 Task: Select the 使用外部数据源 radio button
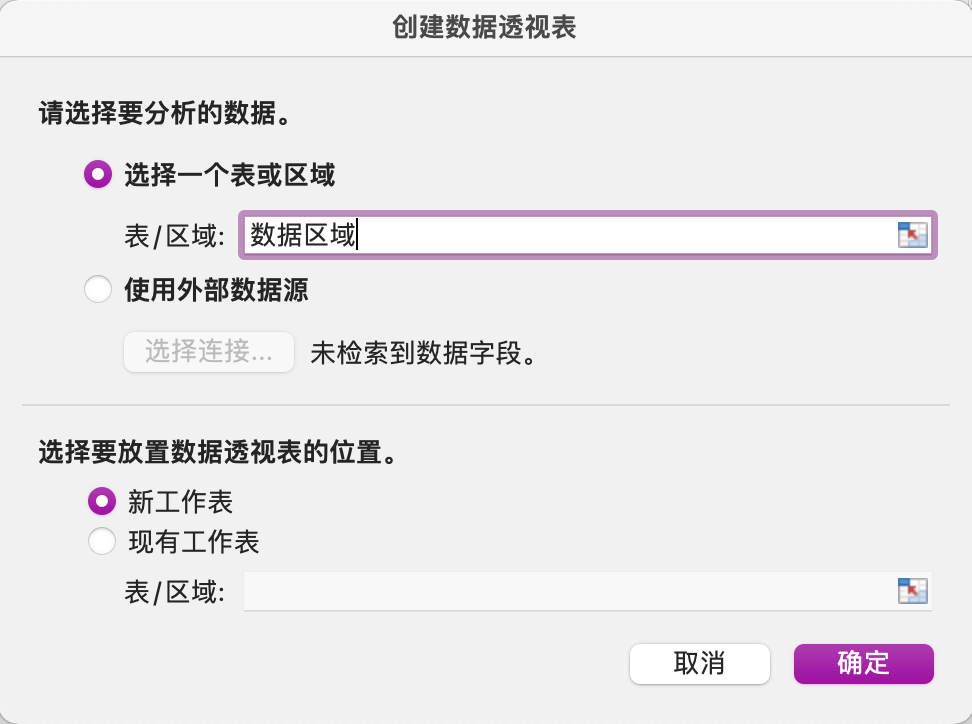pyautogui.click(x=98, y=290)
